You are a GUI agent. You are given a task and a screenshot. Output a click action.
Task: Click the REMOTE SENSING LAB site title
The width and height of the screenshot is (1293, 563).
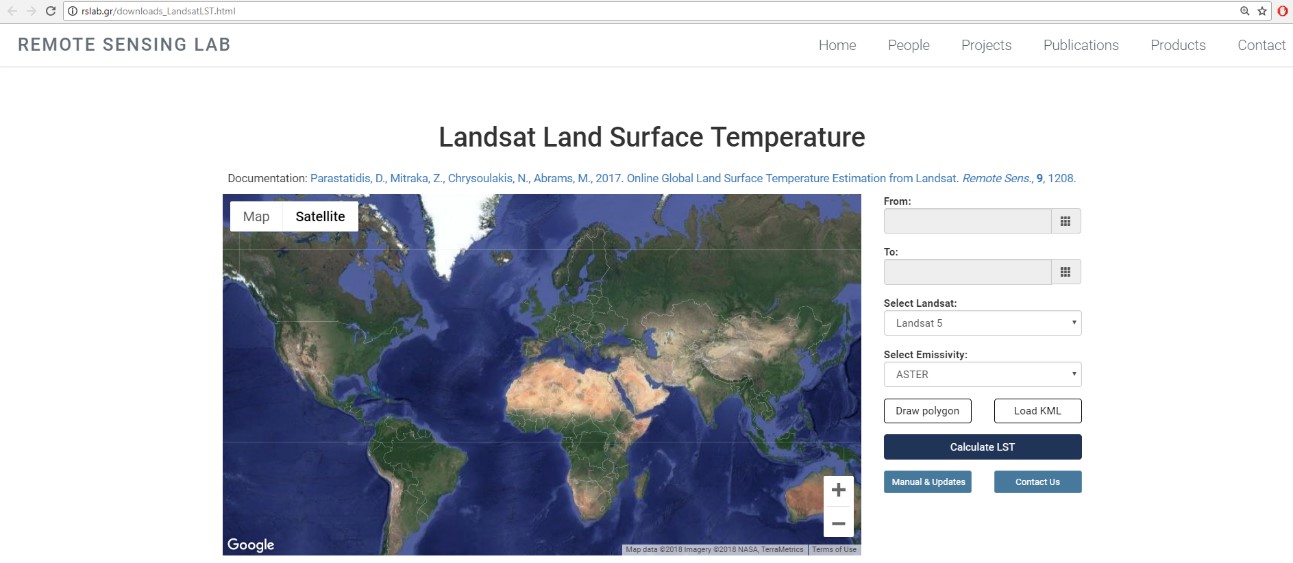click(124, 45)
